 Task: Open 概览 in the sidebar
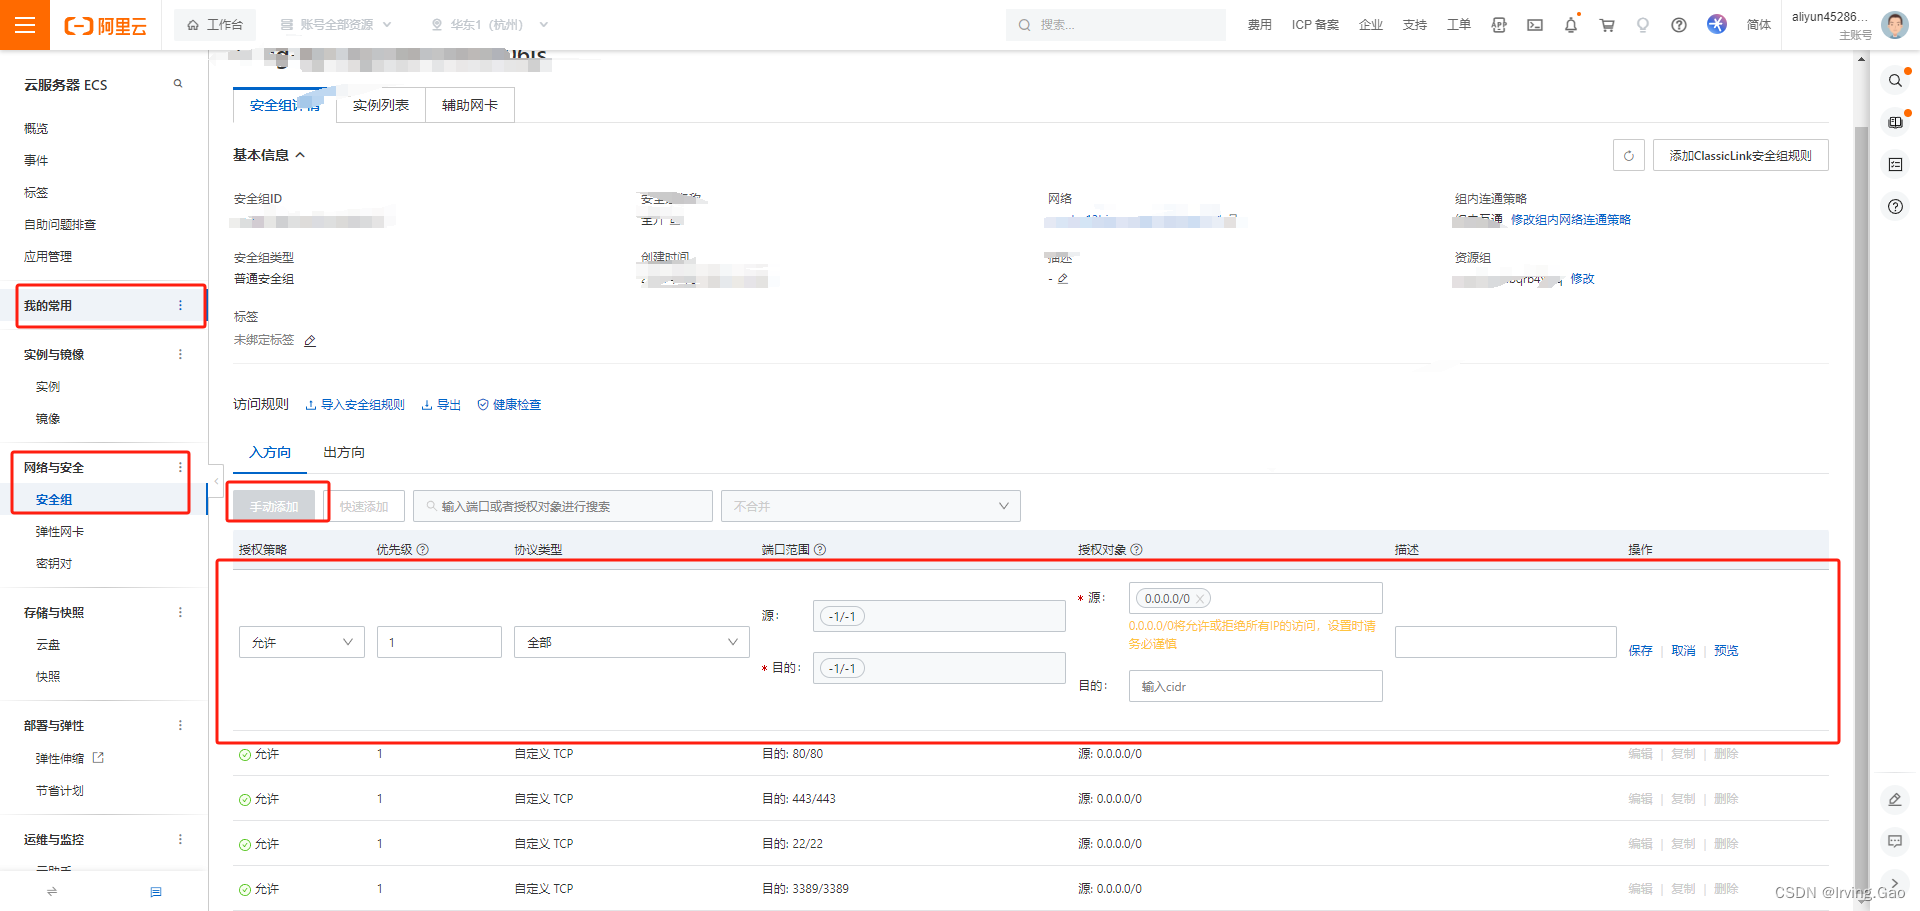(36, 128)
